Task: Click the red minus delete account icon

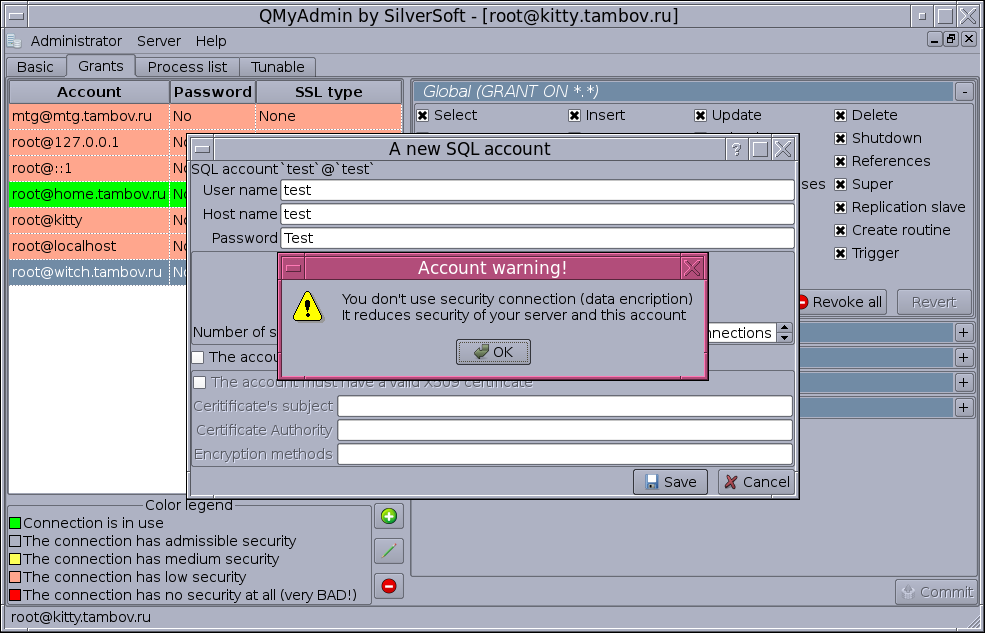Action: pos(389,586)
